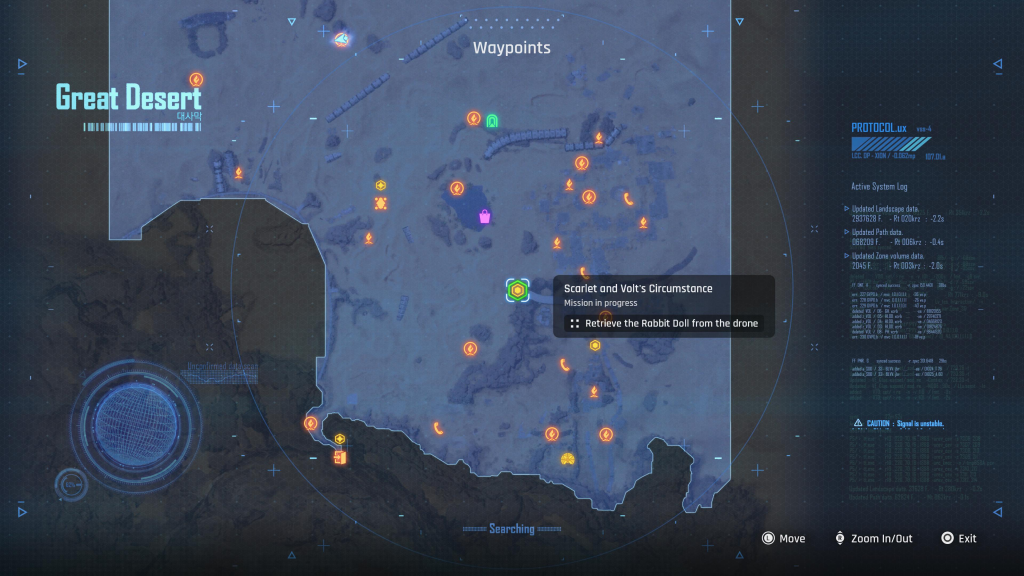Image resolution: width=1024 pixels, height=576 pixels.
Task: Click the Move control hint
Action: (x=783, y=538)
